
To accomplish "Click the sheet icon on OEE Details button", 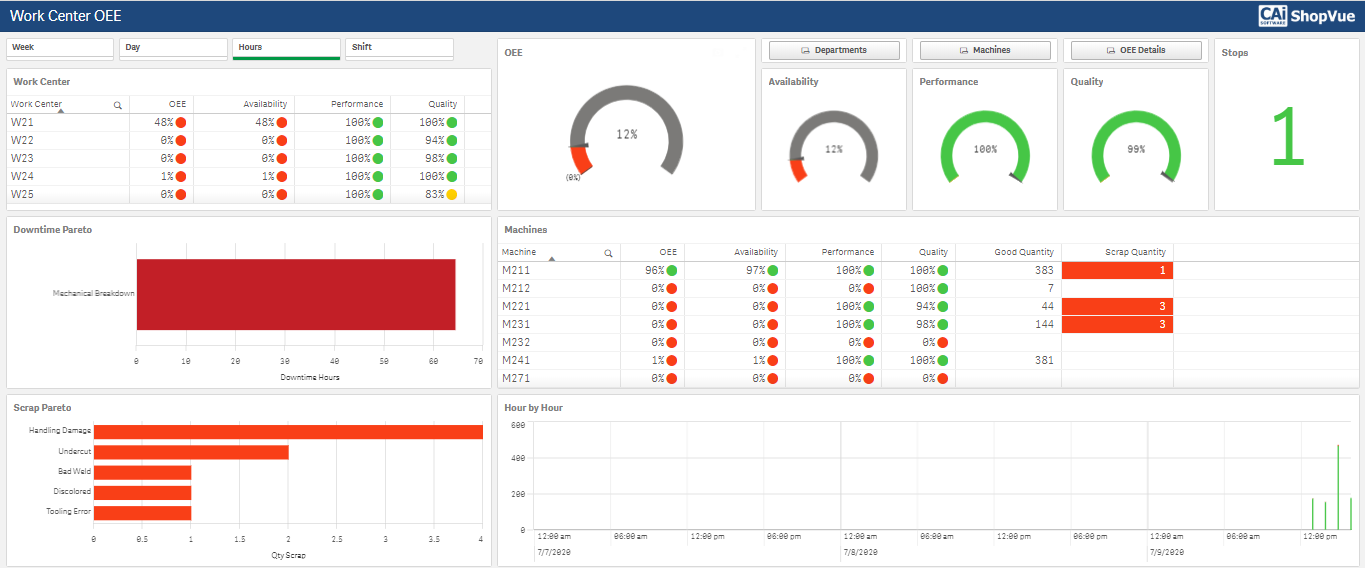I will click(1111, 50).
